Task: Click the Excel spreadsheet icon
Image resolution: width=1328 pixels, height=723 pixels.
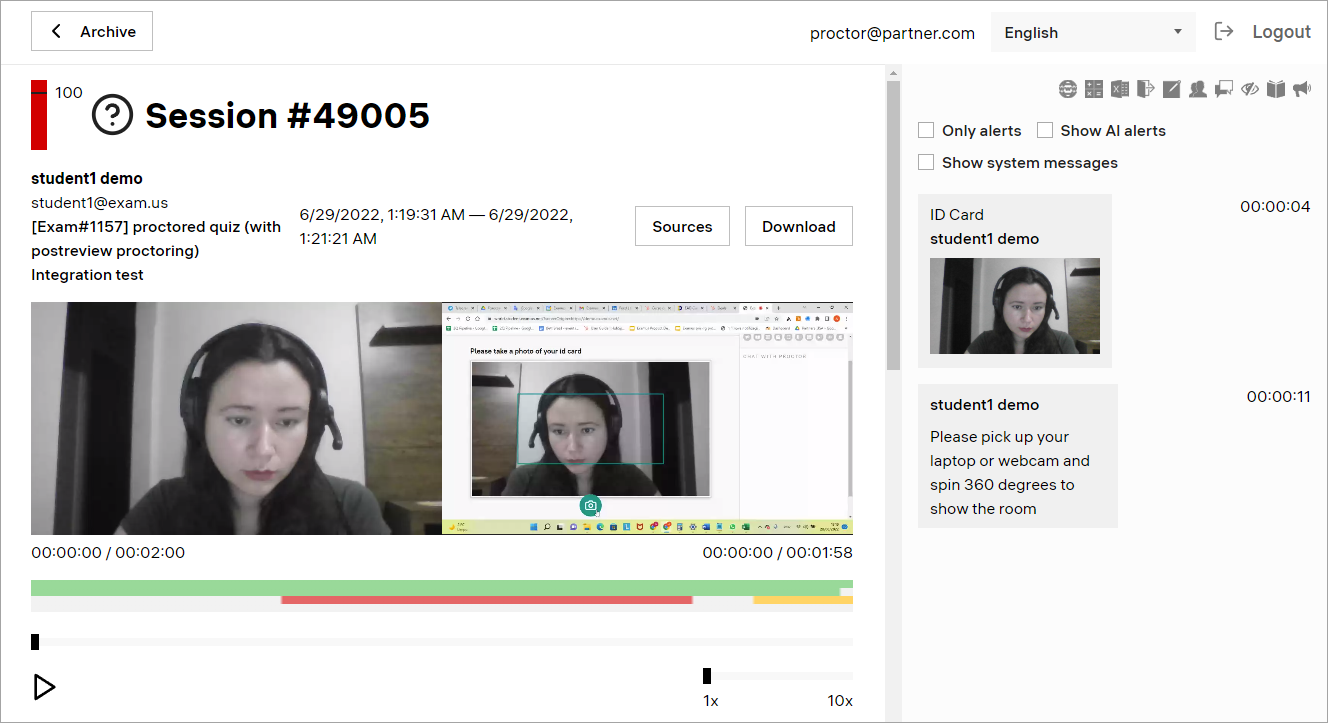Action: pos(1120,89)
